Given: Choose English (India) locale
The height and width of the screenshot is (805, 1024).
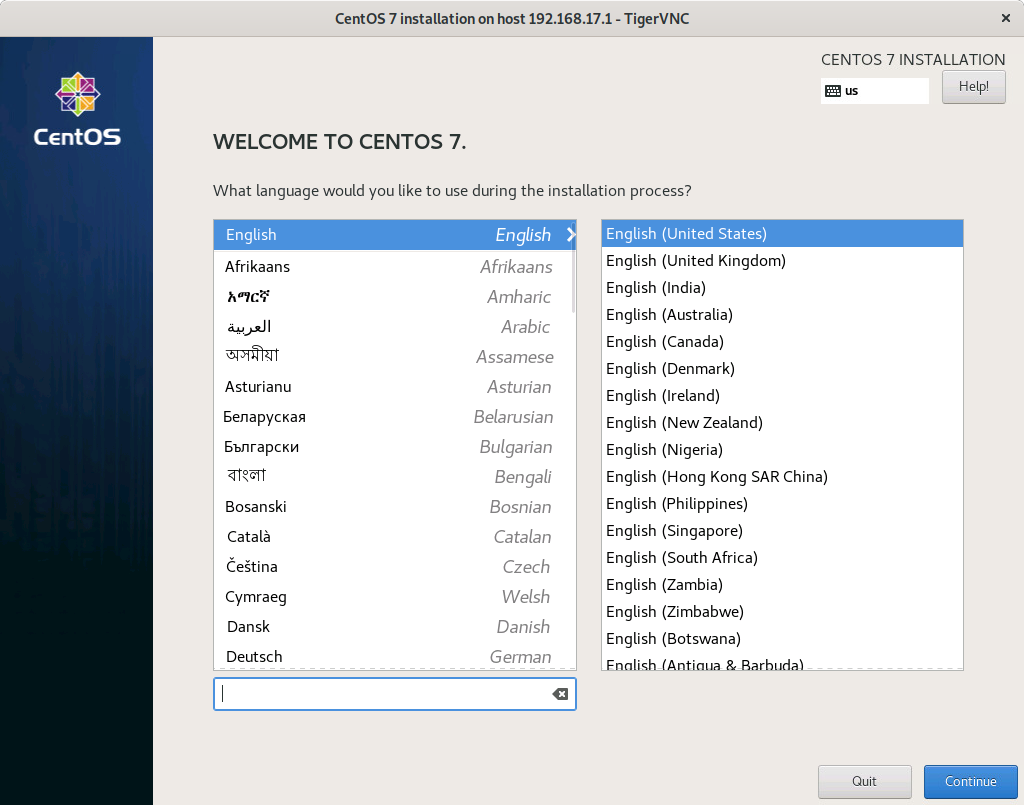Looking at the screenshot, I should [782, 287].
